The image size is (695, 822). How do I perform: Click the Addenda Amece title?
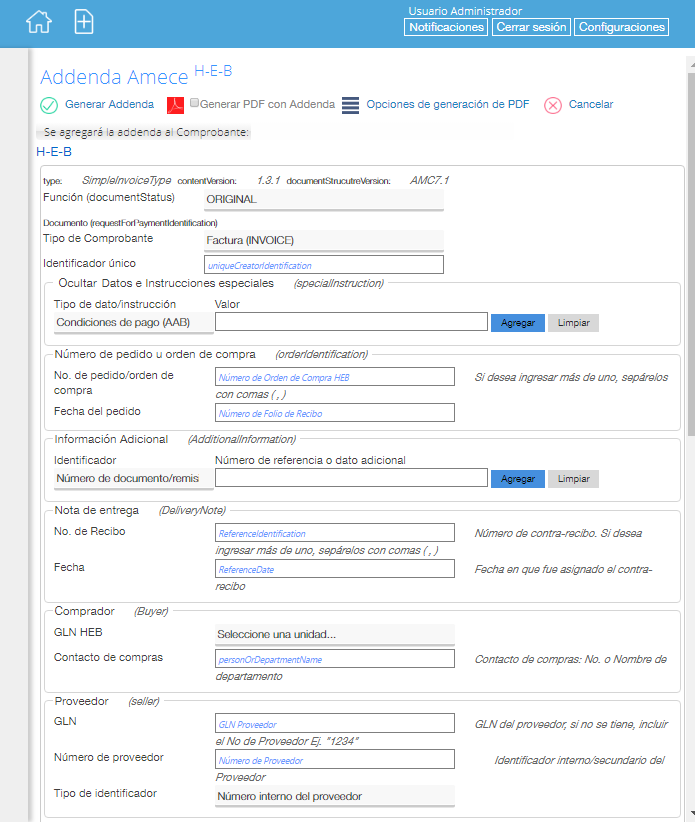tap(114, 77)
